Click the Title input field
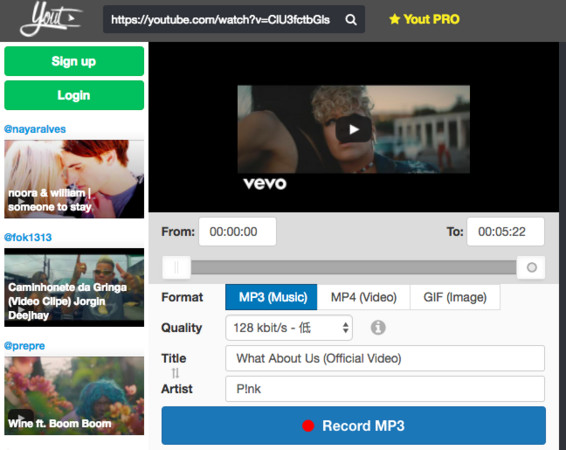This screenshot has height=450, width=566. pos(385,358)
